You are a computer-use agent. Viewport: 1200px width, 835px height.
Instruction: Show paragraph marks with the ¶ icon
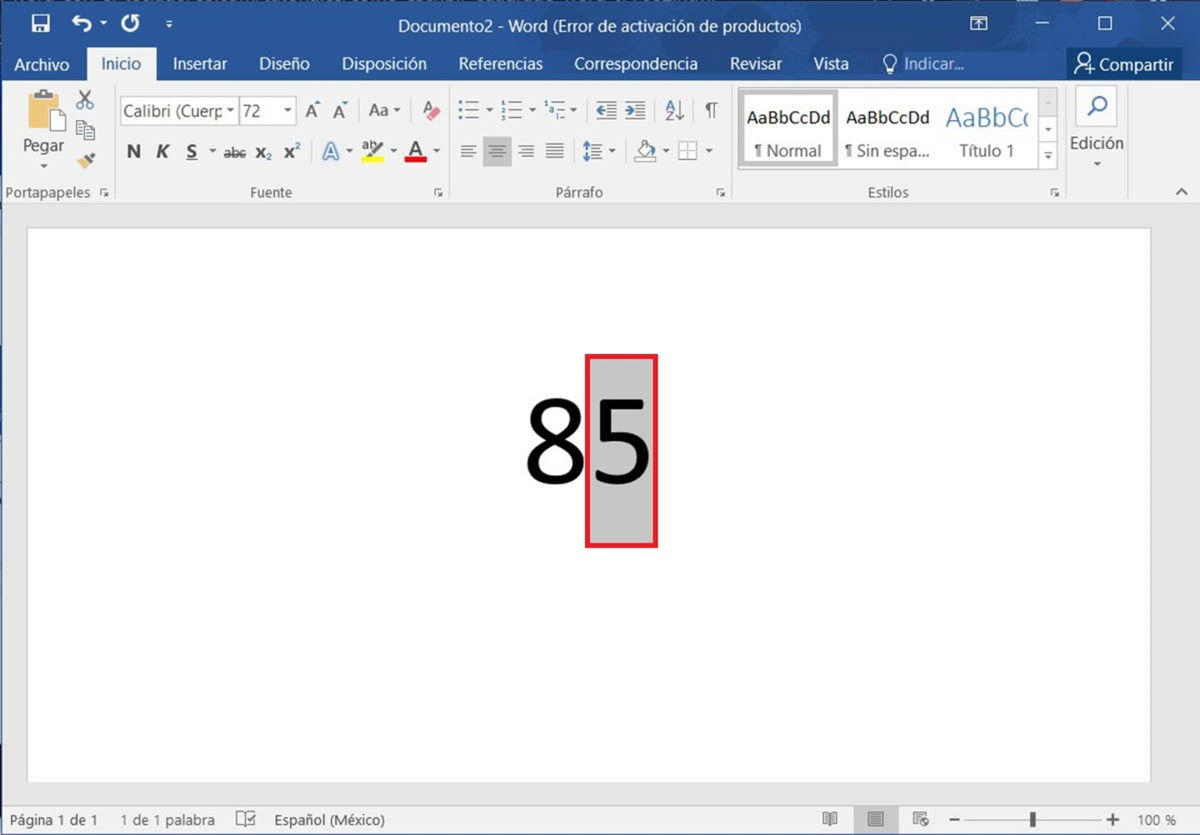(711, 110)
